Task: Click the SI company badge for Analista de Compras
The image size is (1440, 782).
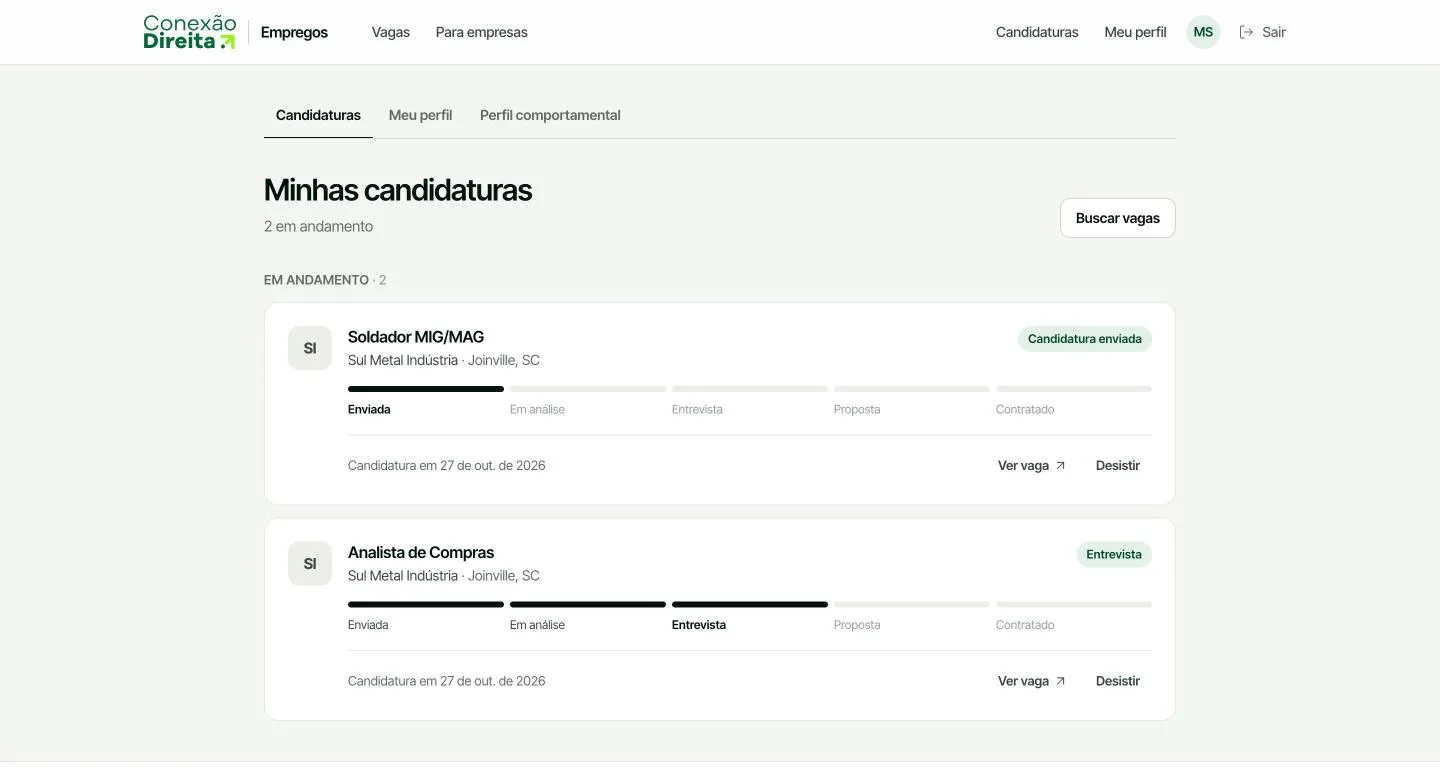Action: point(310,564)
